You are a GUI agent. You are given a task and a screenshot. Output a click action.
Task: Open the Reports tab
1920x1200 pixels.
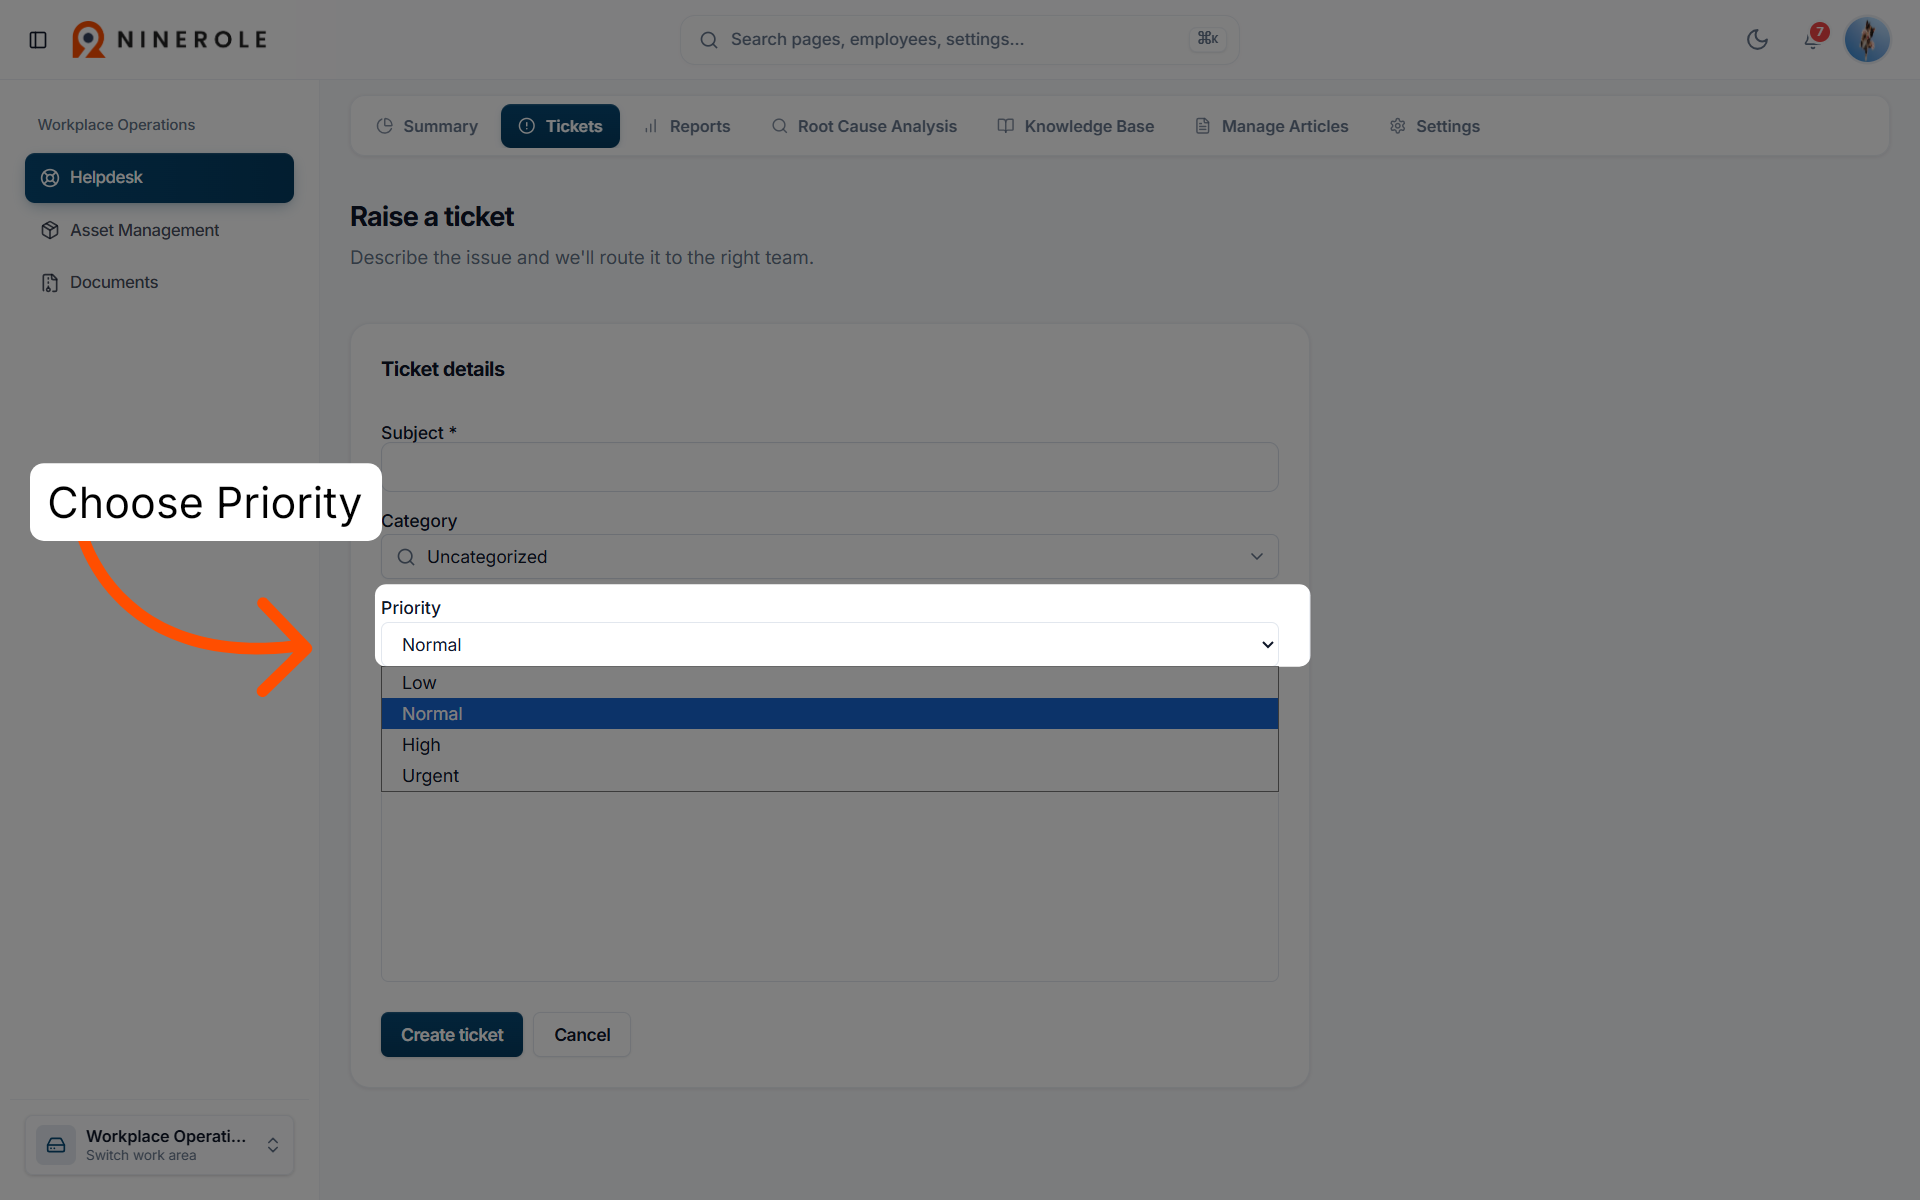[x=687, y=126]
